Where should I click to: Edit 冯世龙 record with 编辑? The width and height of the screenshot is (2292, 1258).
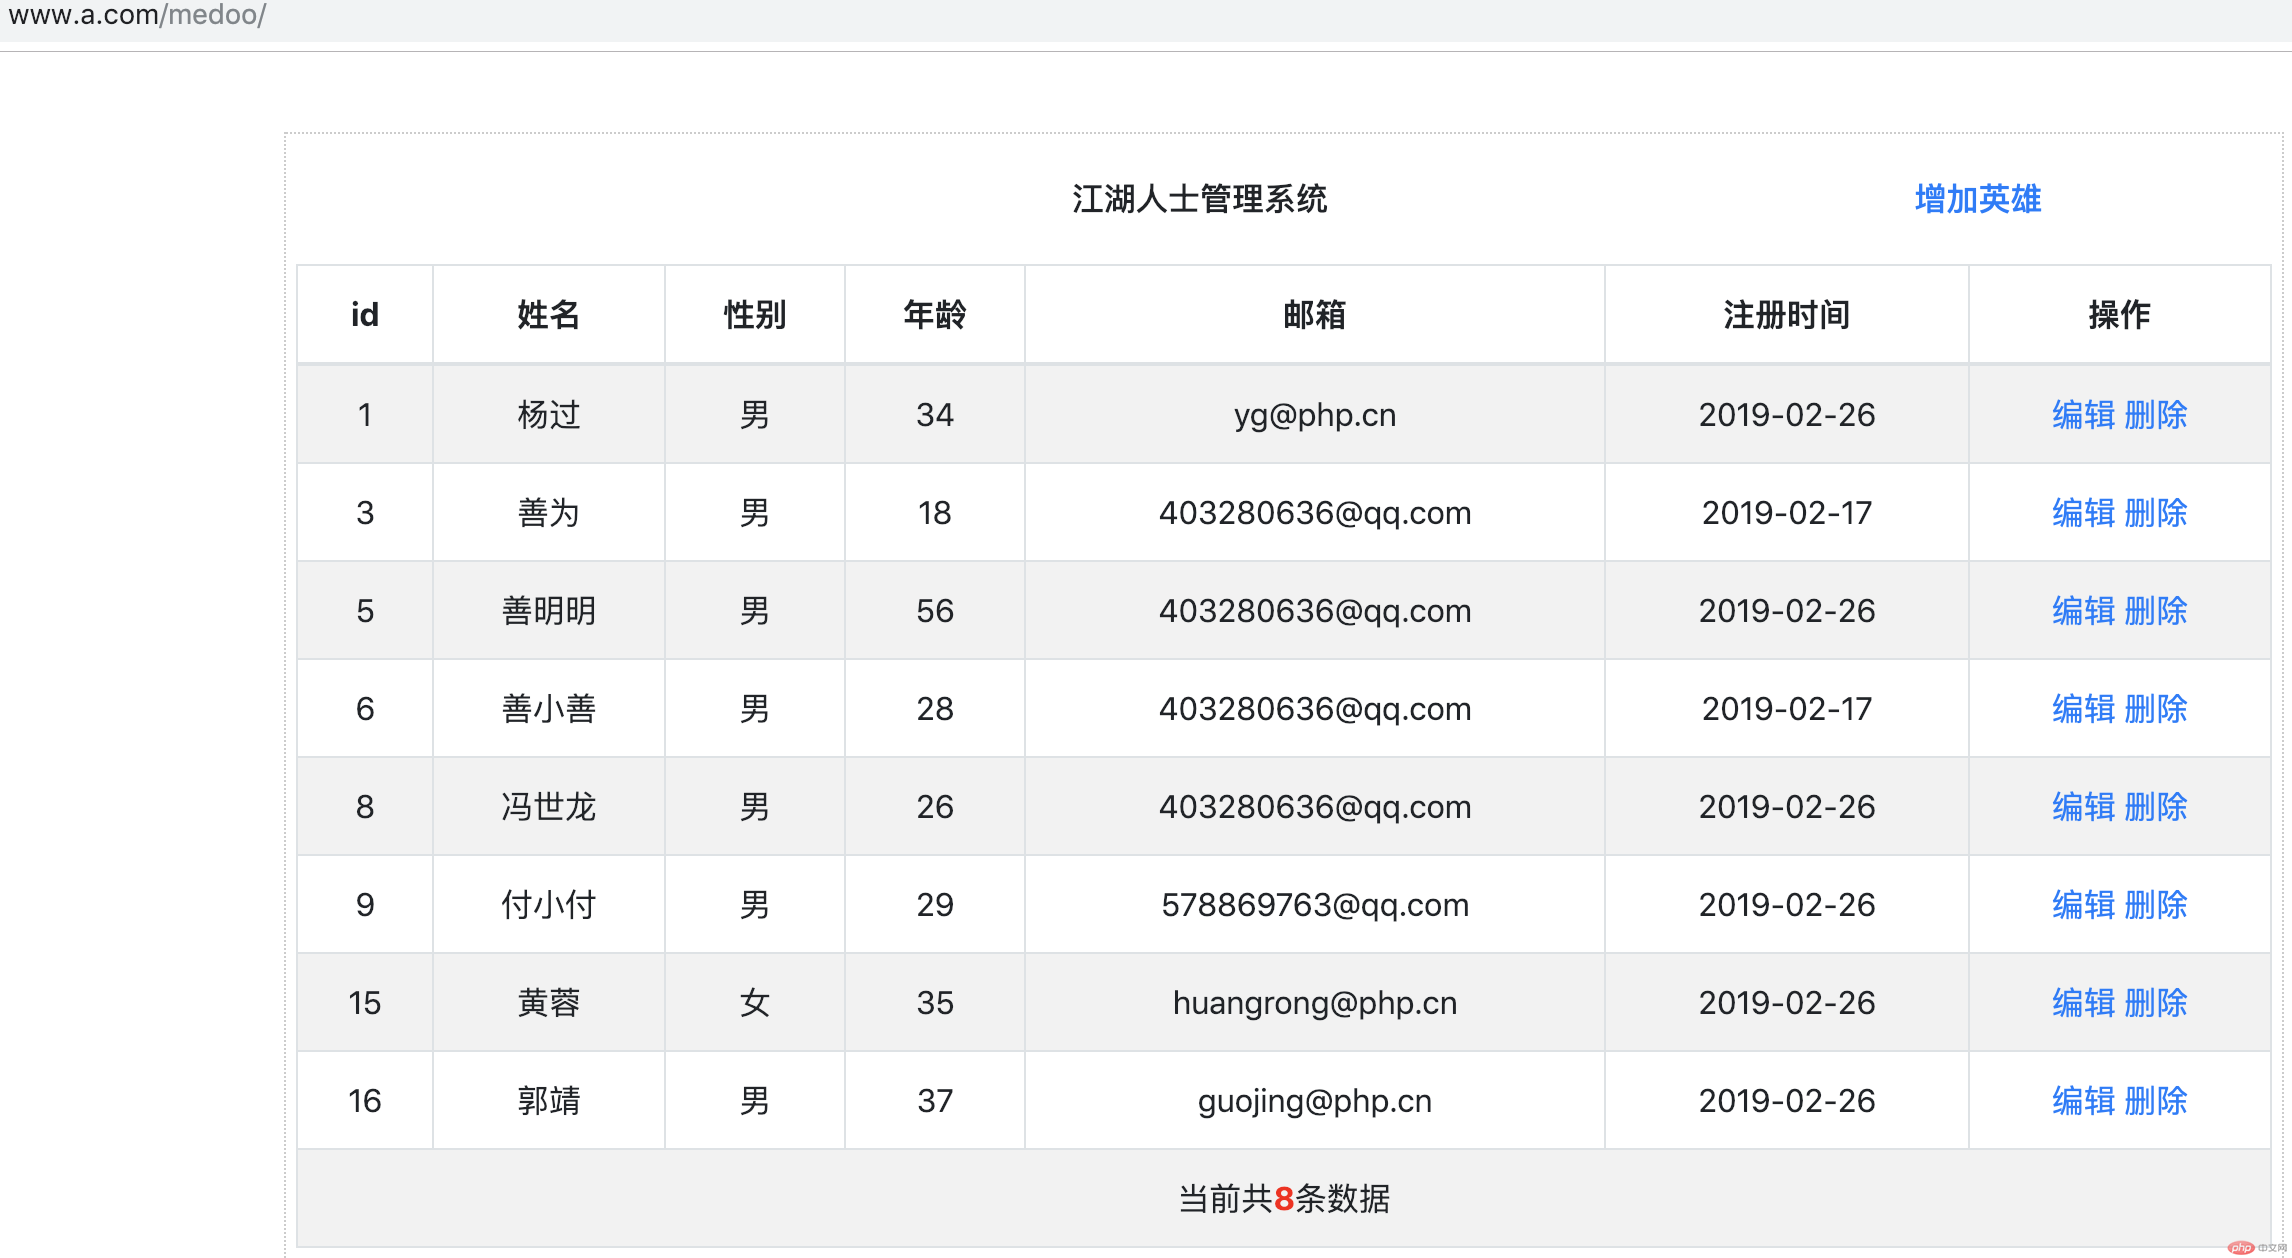pyautogui.click(x=2083, y=807)
